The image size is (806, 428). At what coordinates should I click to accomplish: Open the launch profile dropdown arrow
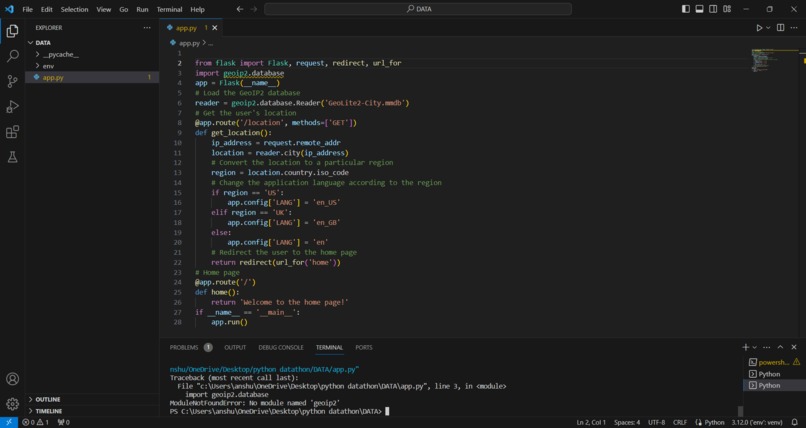coord(755,347)
